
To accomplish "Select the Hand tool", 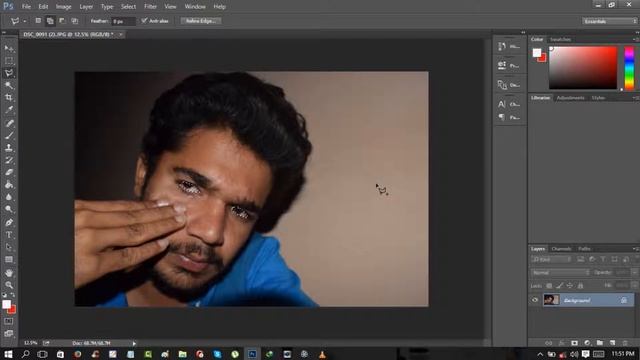I will 9,273.
